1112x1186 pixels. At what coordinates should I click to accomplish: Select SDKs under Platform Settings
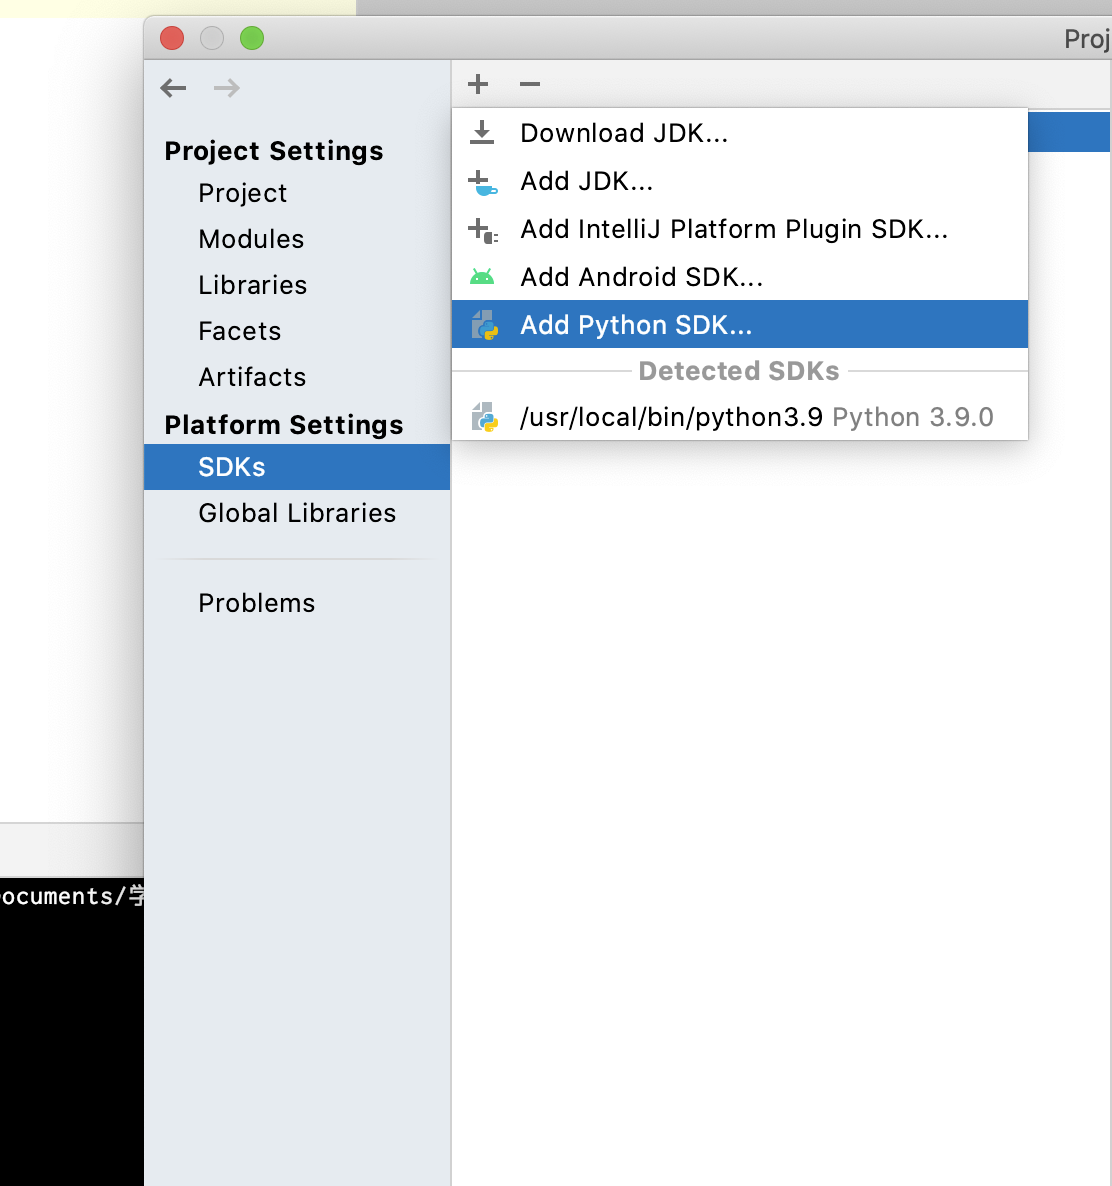point(297,467)
